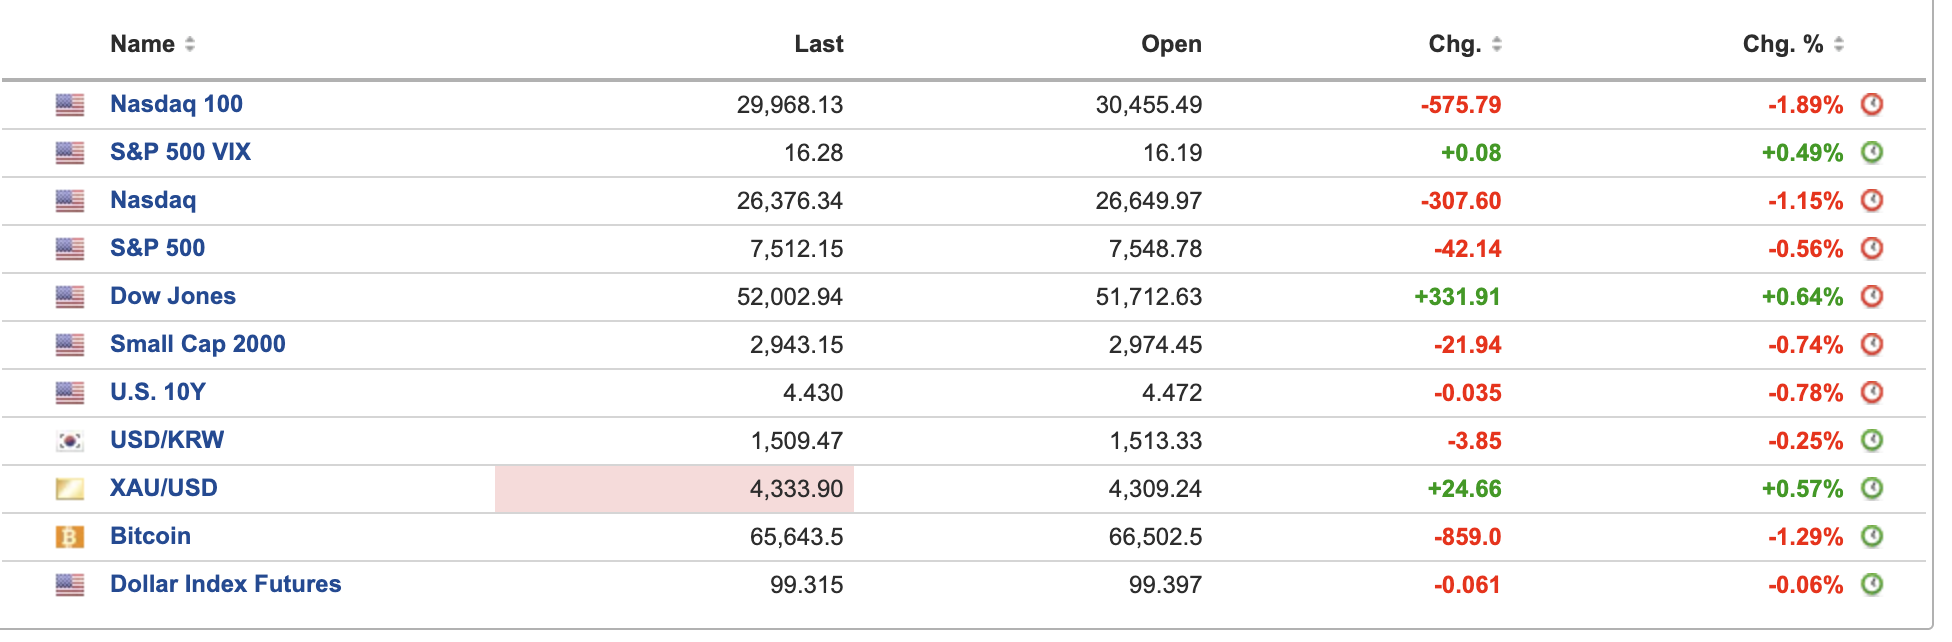Click the green clock icon in S&P 500 VIX row
This screenshot has width=1952, height=642.
[x=1872, y=152]
